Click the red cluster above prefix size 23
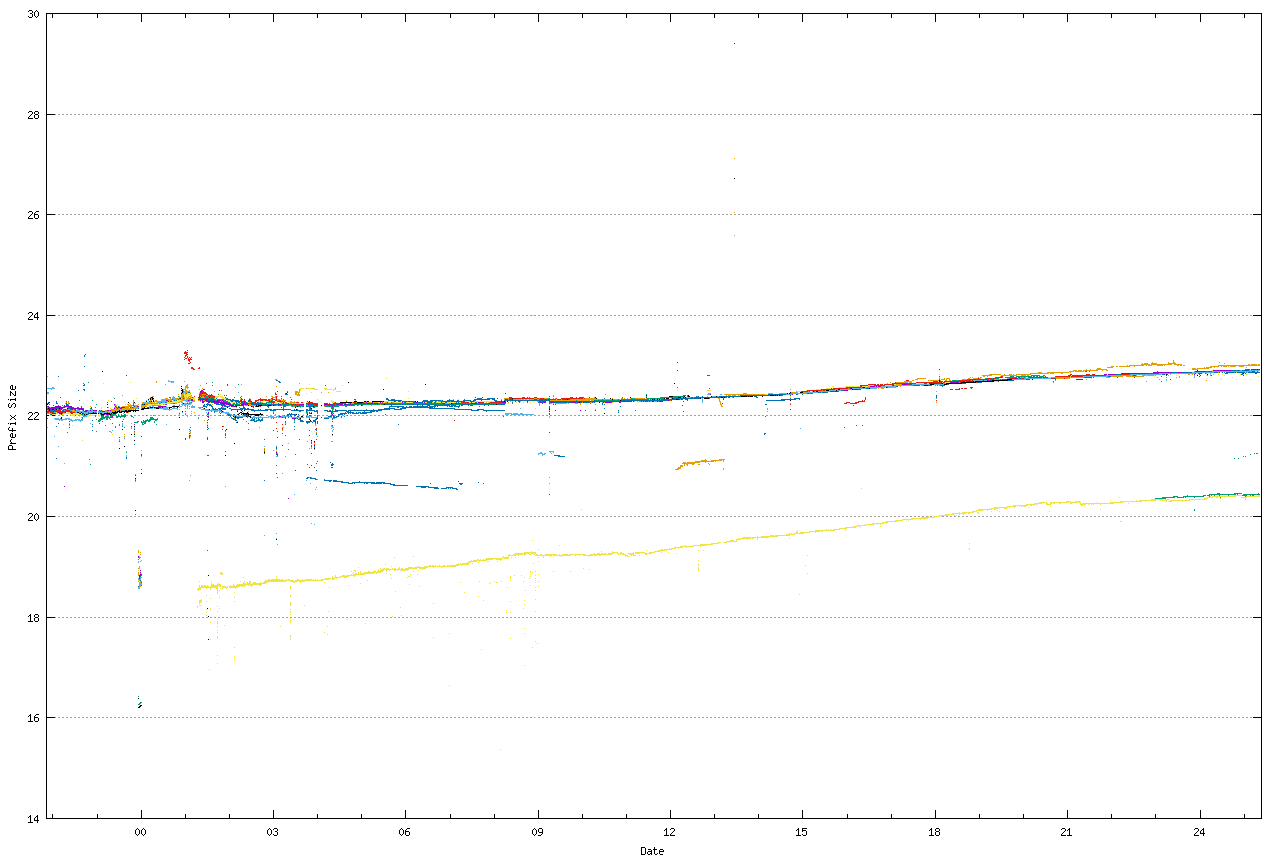 click(x=189, y=357)
